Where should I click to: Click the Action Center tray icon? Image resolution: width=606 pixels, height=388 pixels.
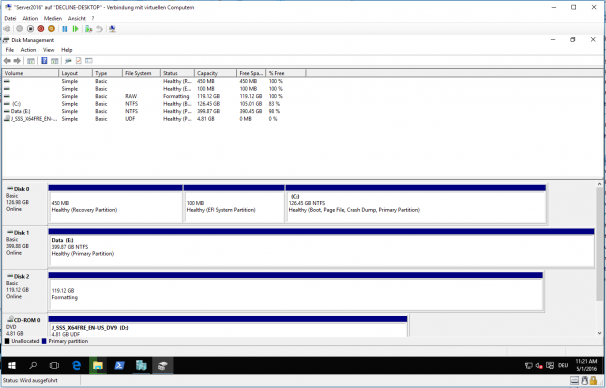550,366
